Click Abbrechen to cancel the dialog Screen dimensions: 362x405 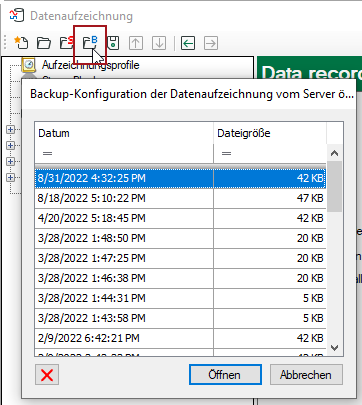pyautogui.click(x=306, y=375)
